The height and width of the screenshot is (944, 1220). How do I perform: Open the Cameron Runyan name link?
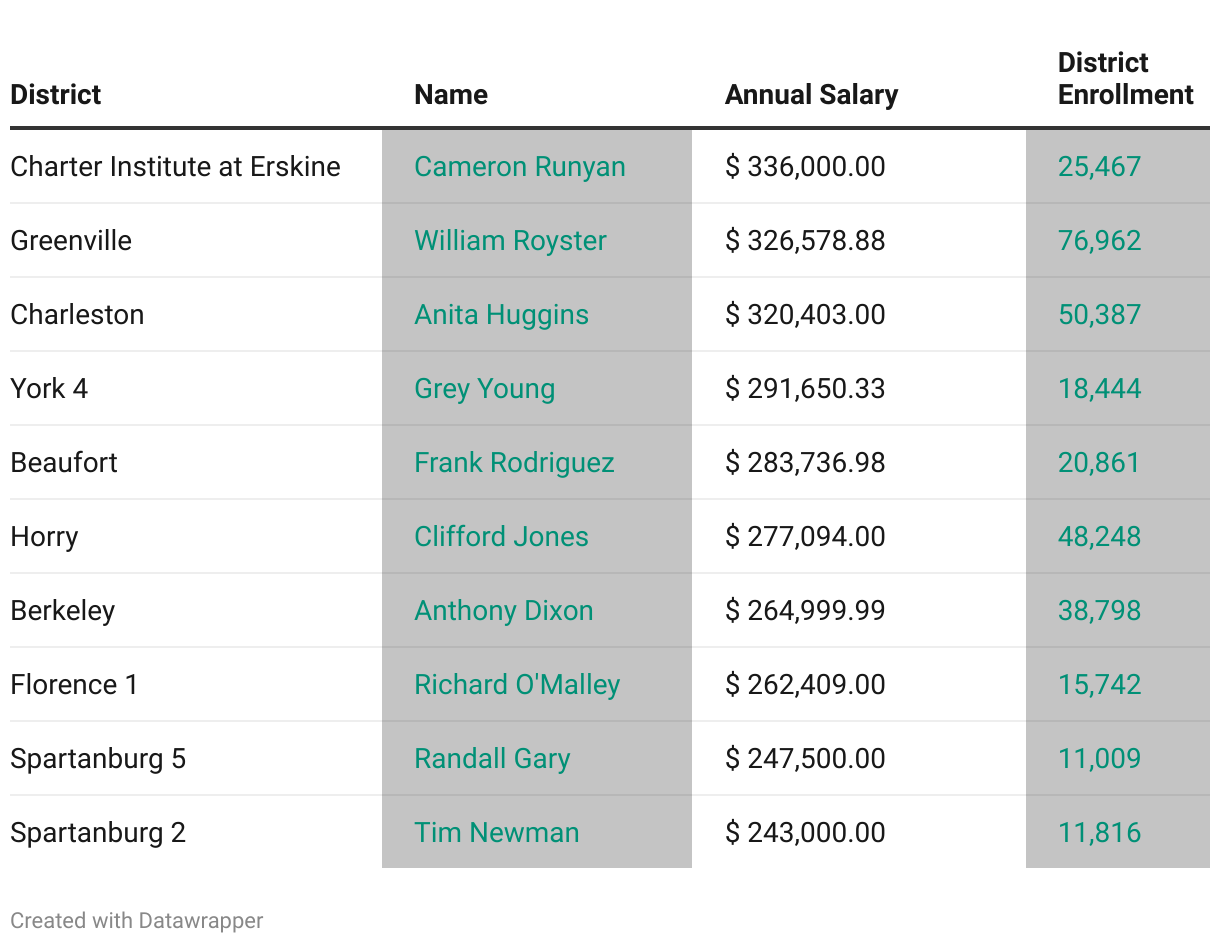click(519, 166)
